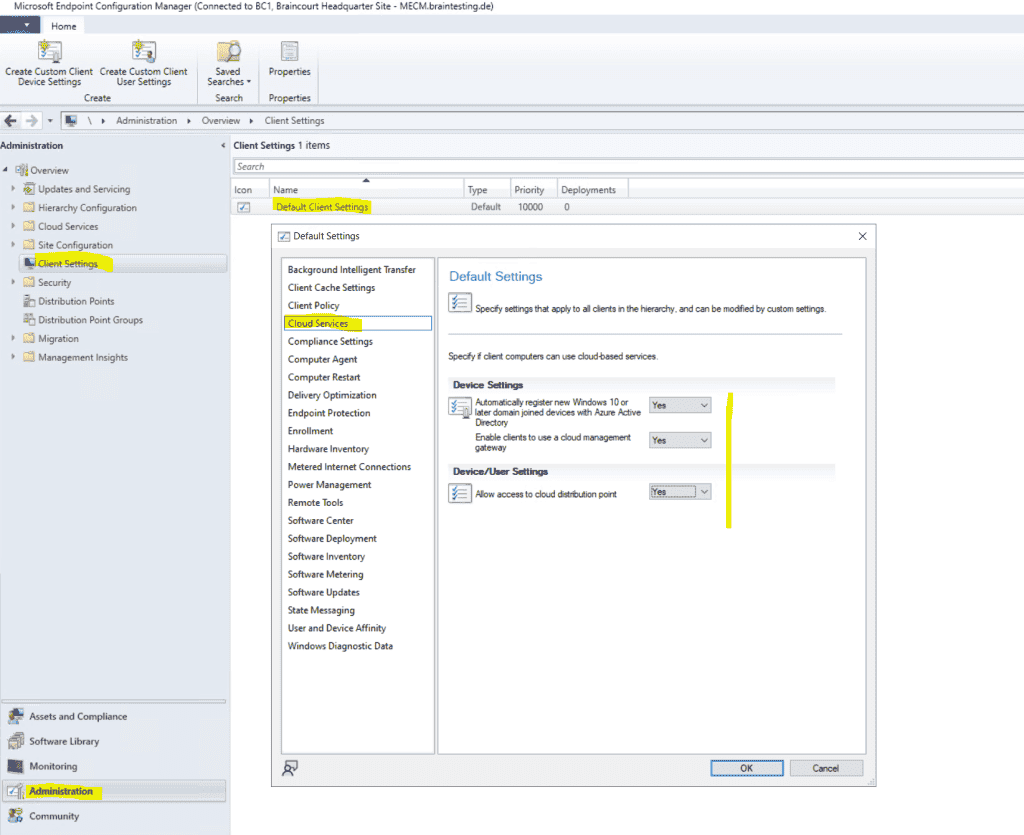
Task: Click the back navigation arrow
Action: click(x=10, y=120)
